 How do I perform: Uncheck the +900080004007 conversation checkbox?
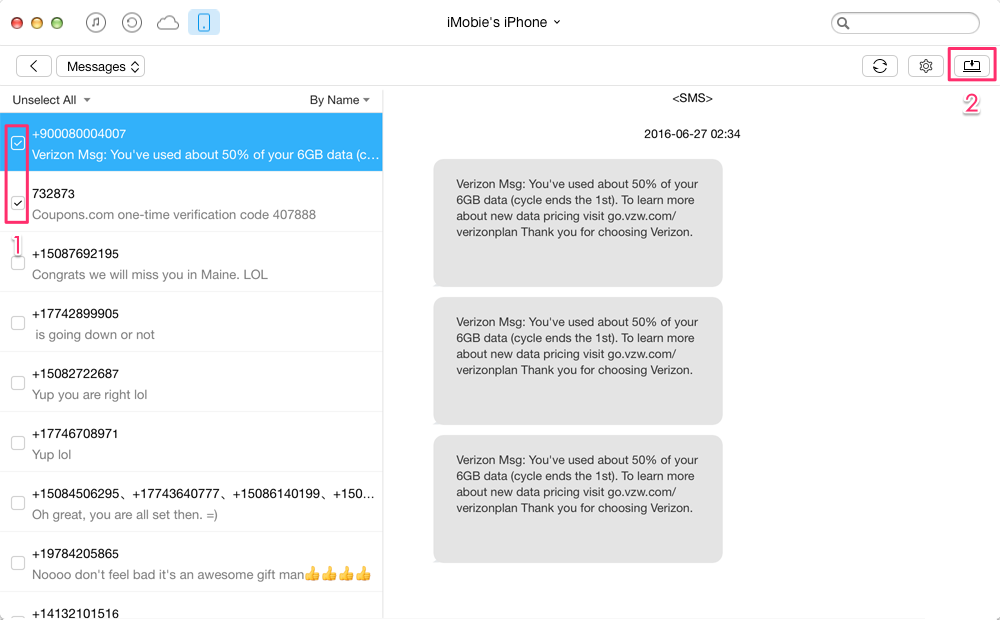18,143
